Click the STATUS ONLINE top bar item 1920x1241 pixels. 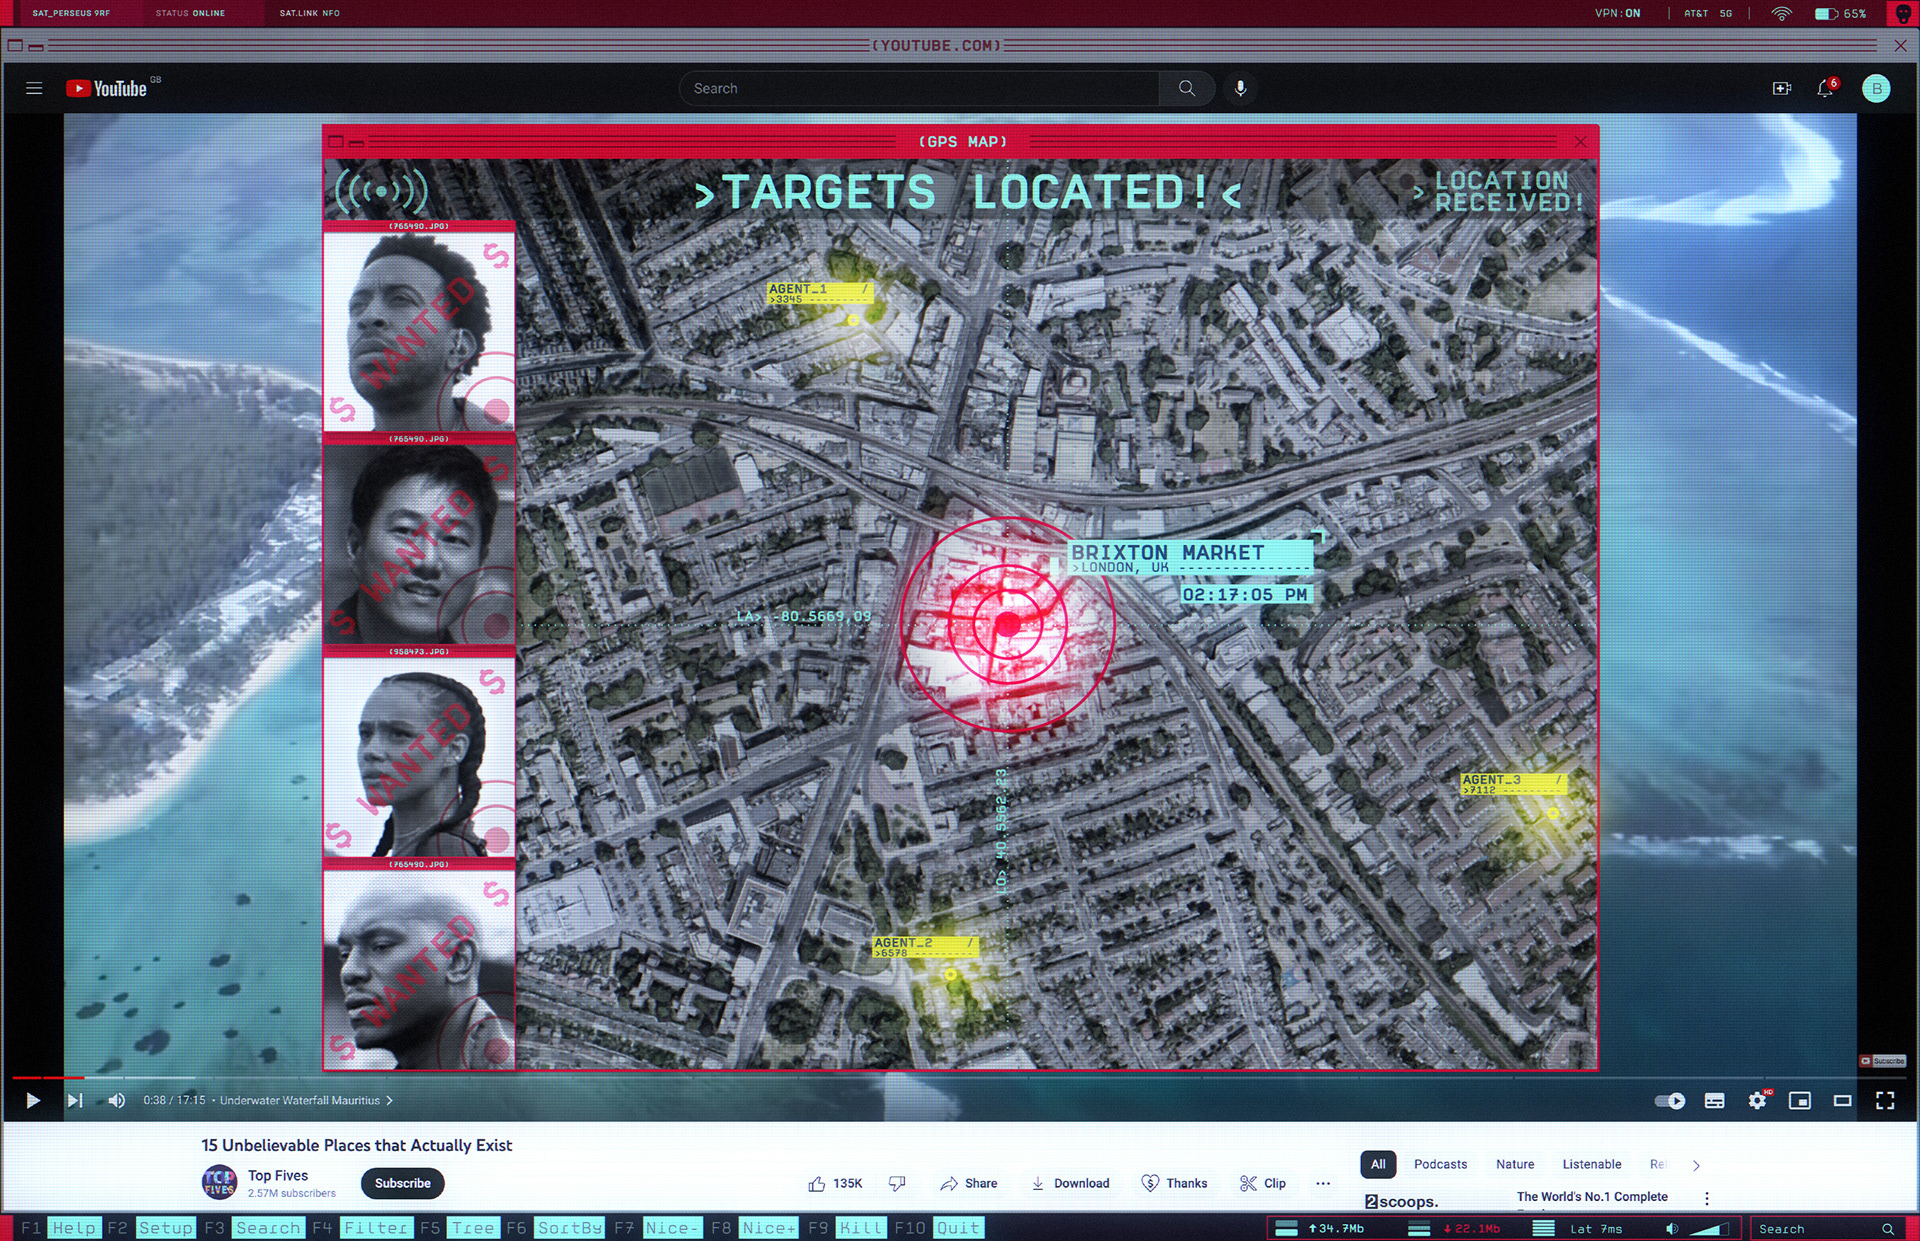pos(190,13)
